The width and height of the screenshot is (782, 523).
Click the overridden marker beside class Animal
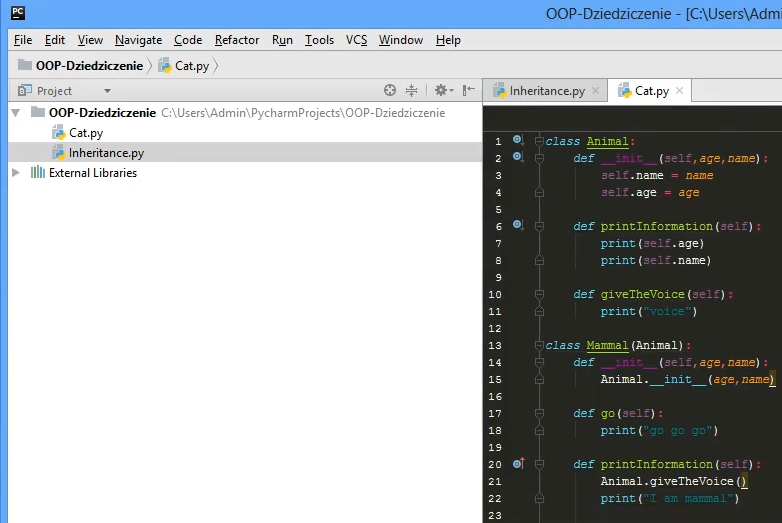coord(518,140)
